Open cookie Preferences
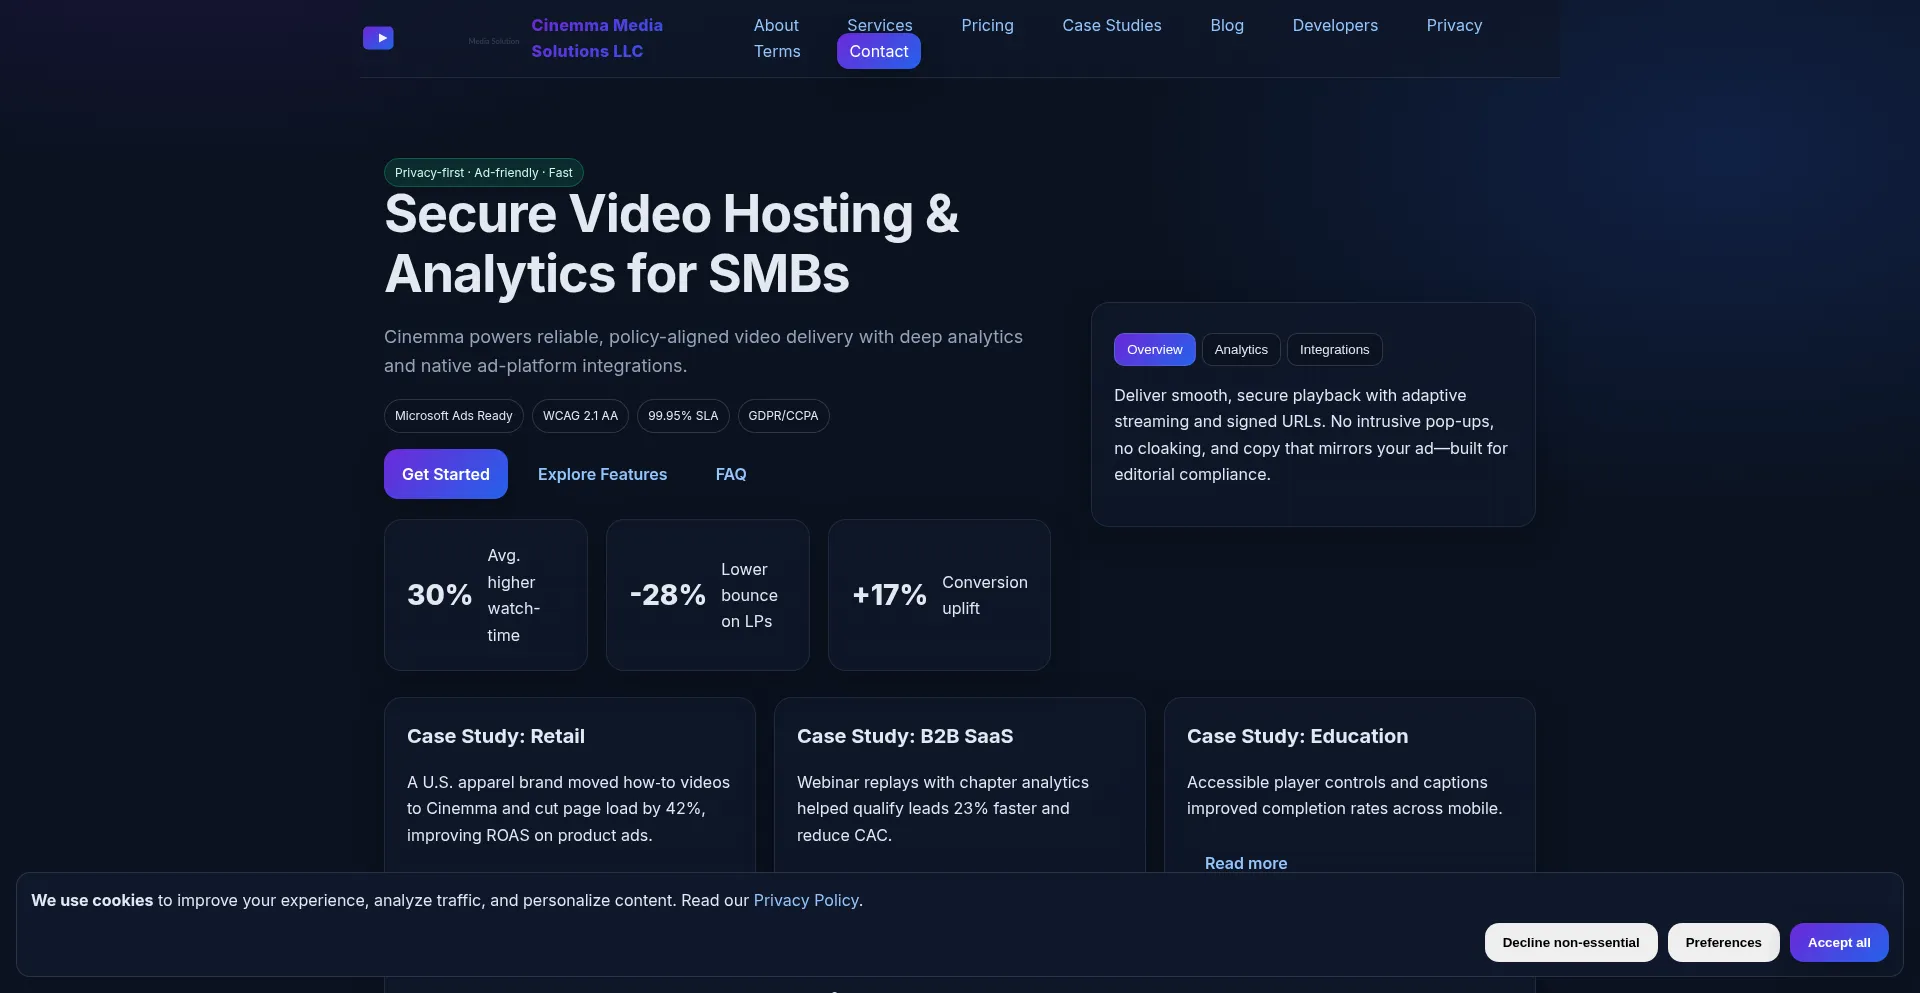The width and height of the screenshot is (1920, 993). 1723,942
